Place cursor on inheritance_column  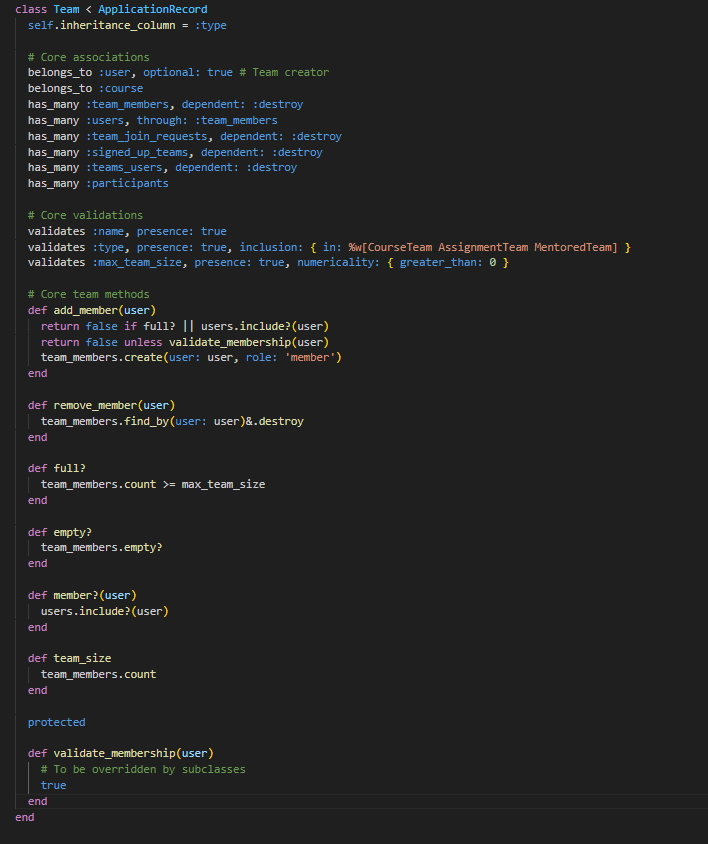tap(115, 25)
